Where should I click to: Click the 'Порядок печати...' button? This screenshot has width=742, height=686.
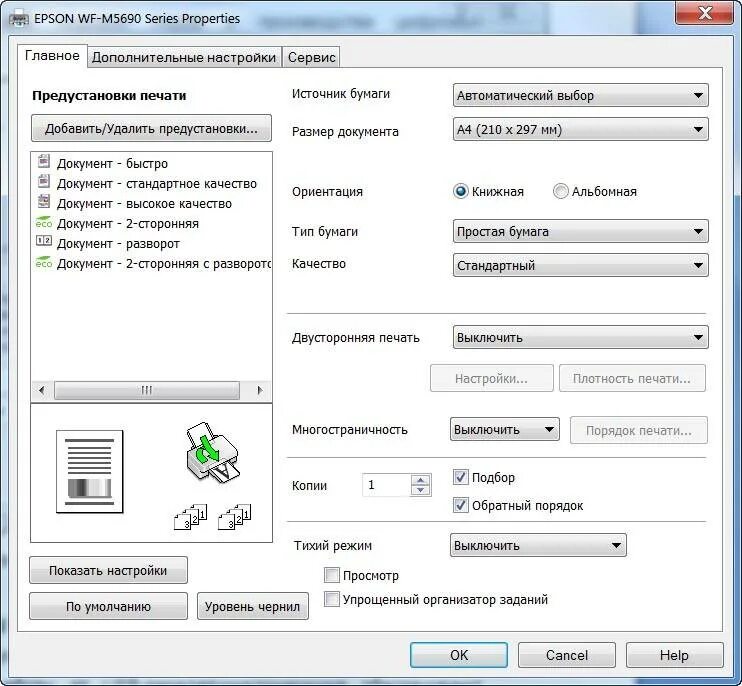click(x=639, y=431)
